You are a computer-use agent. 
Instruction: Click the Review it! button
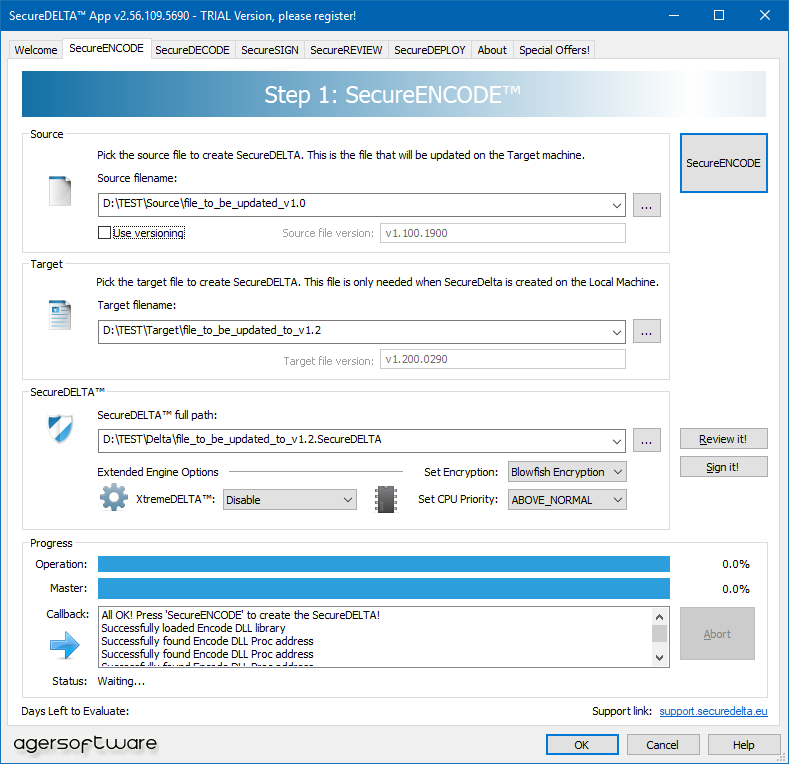pos(724,439)
